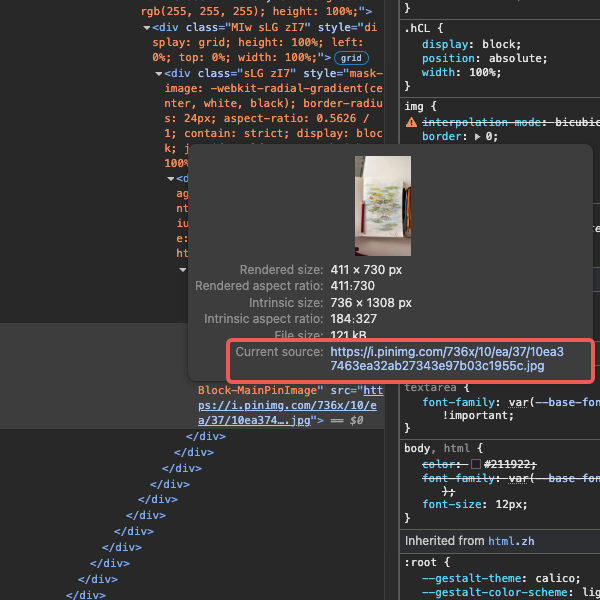The height and width of the screenshot is (600, 600).
Task: Select the img rule selector
Action: coord(414,106)
